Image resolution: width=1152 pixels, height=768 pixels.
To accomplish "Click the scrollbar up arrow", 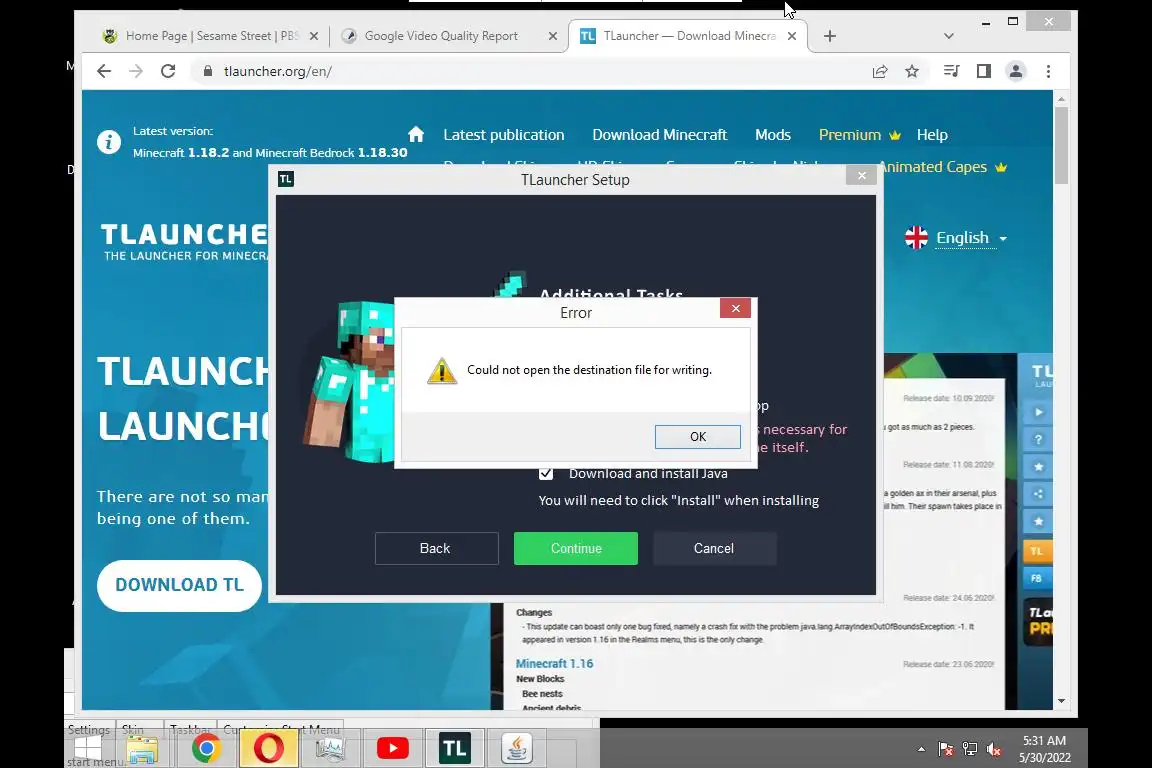I will [x=1061, y=98].
